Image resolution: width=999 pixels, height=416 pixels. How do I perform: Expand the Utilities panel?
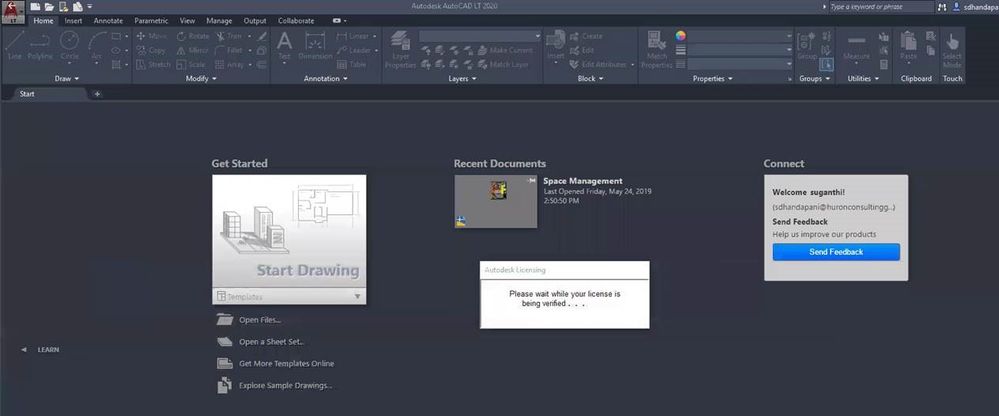tap(863, 78)
